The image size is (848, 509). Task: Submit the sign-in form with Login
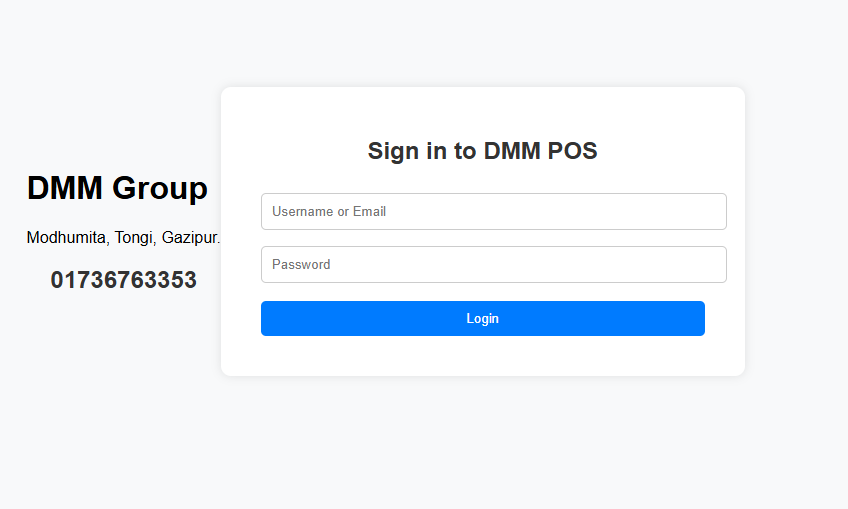pyautogui.click(x=482, y=319)
